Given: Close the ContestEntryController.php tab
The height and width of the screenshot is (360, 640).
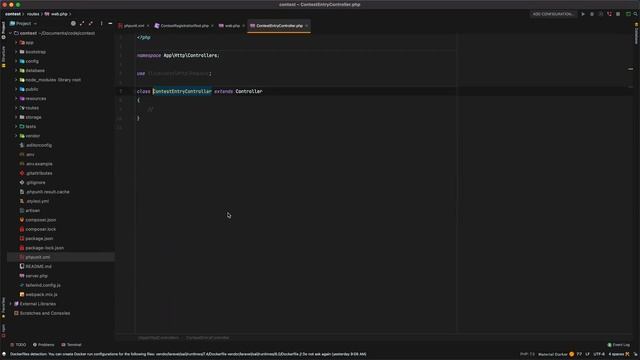Looking at the screenshot, I should [x=307, y=26].
